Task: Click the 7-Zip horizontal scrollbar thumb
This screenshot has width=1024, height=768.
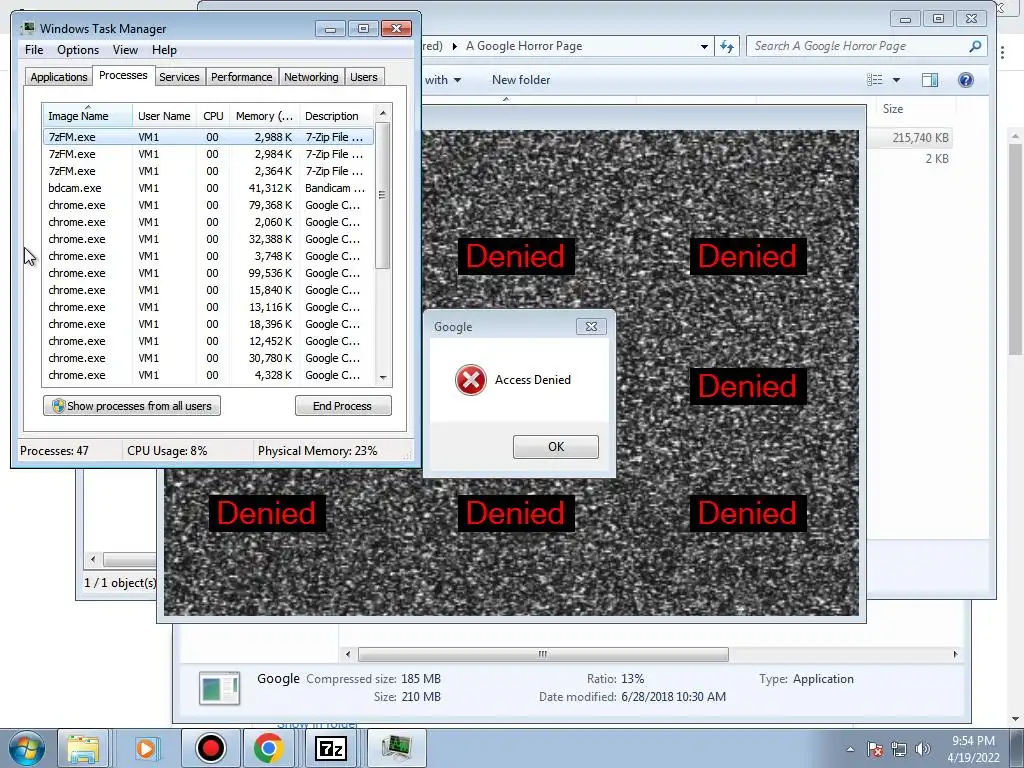Action: (x=543, y=654)
